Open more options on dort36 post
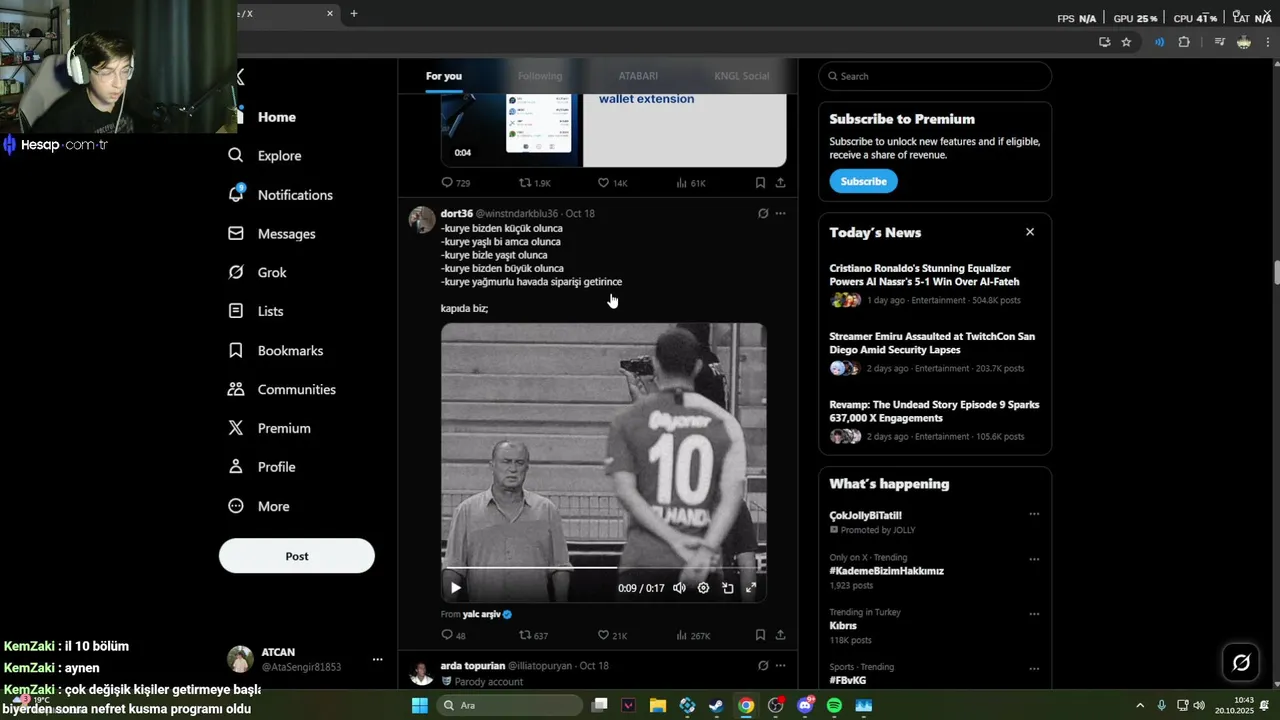 click(x=780, y=213)
